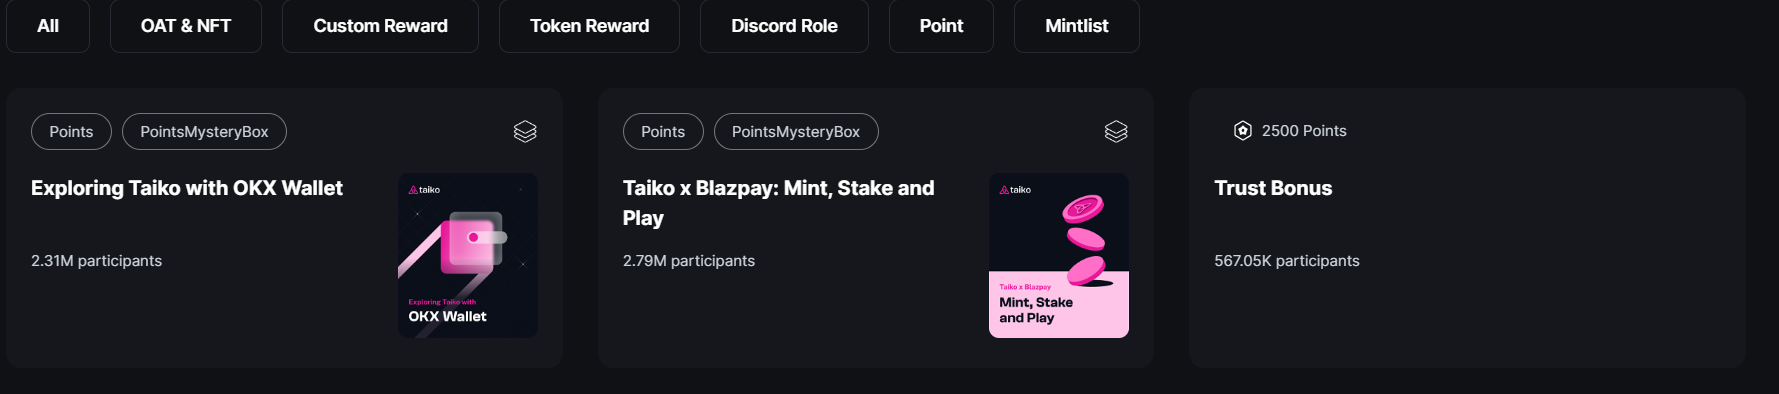Screen dimensions: 1779x394
Task: Choose the Discord Role filter
Action: click(784, 26)
